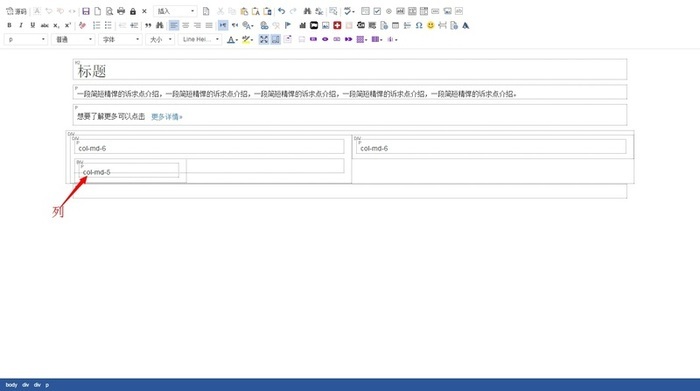
Task: Remove formatting with eraser icon
Action: 82,25
